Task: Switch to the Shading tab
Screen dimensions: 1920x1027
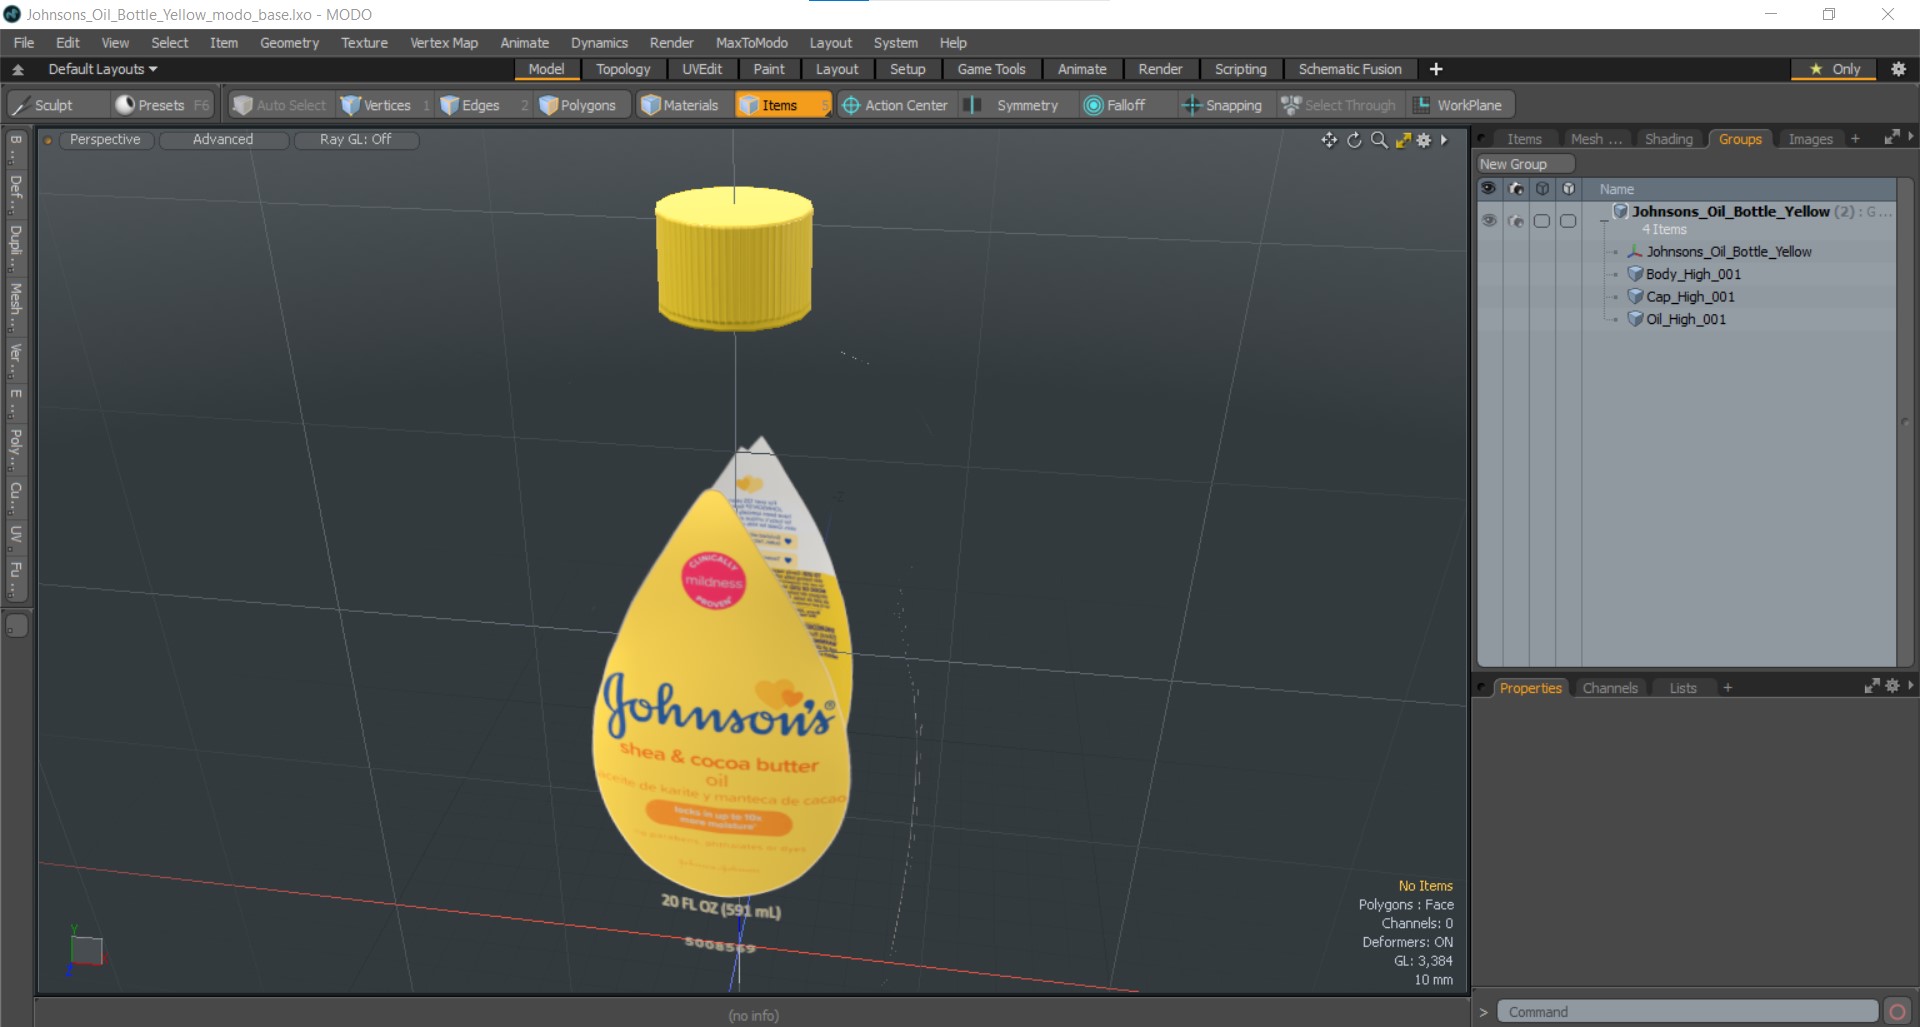Action: click(1669, 139)
